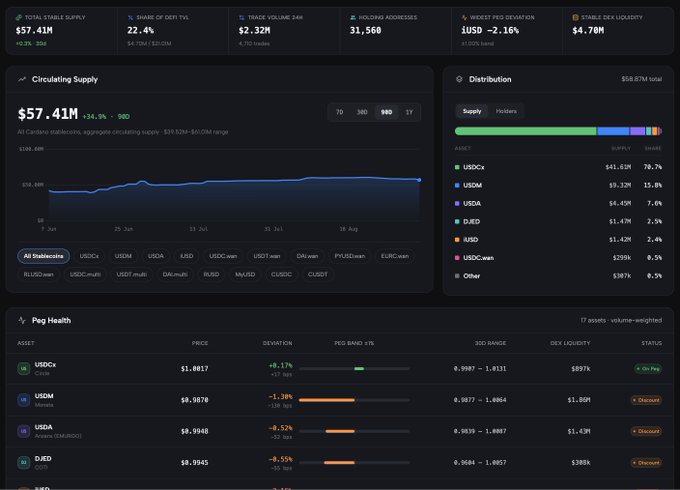Filter chart by RUSD chip
This screenshot has height=490, width=680.
tap(211, 274)
